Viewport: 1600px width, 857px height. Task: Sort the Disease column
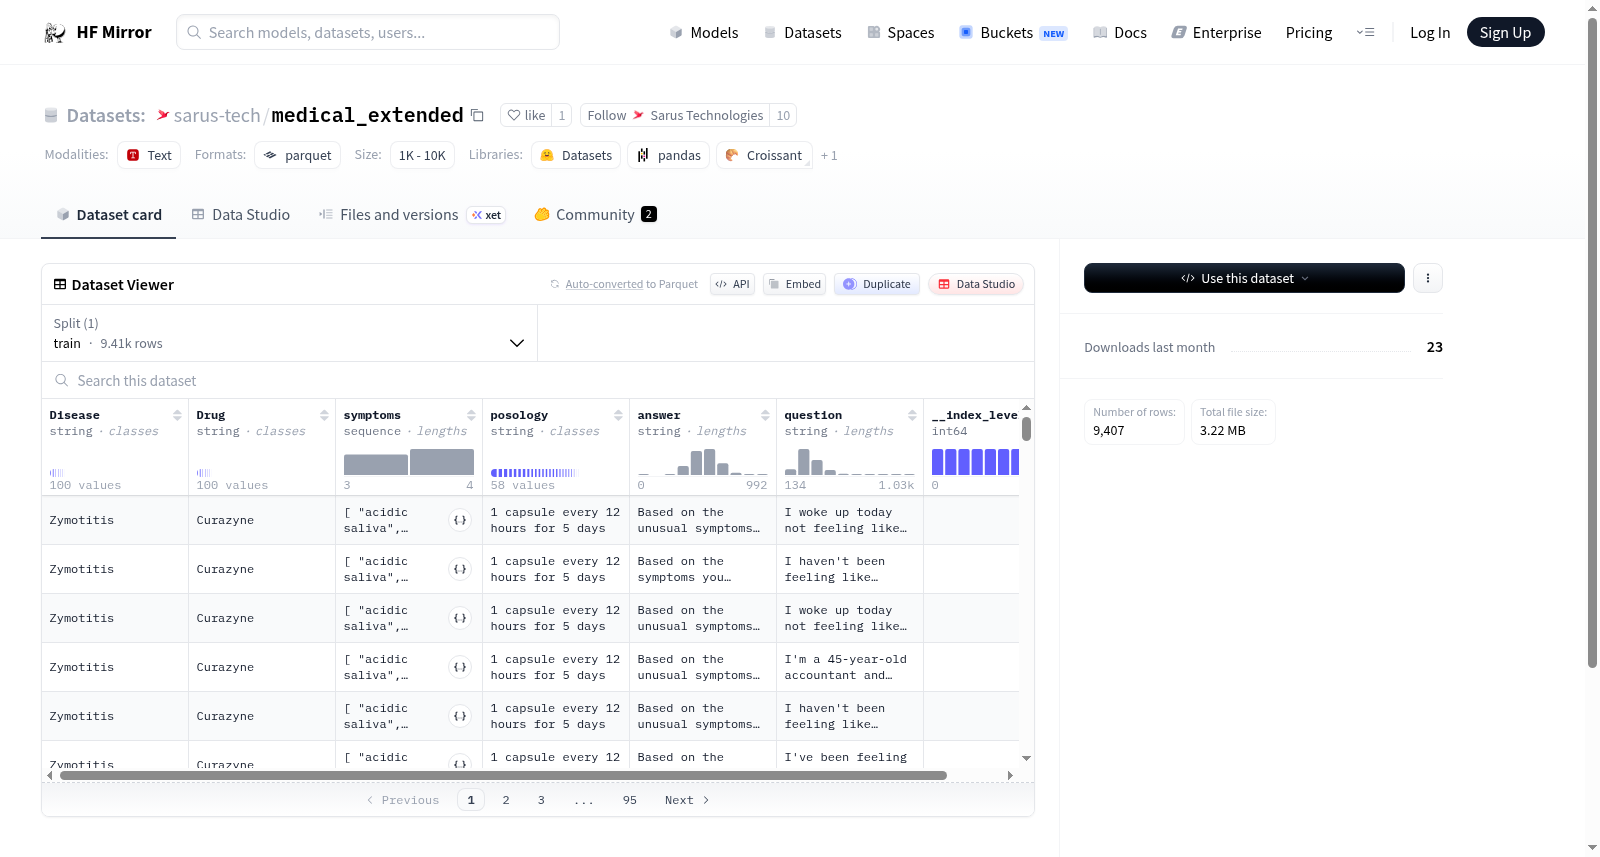click(x=177, y=415)
